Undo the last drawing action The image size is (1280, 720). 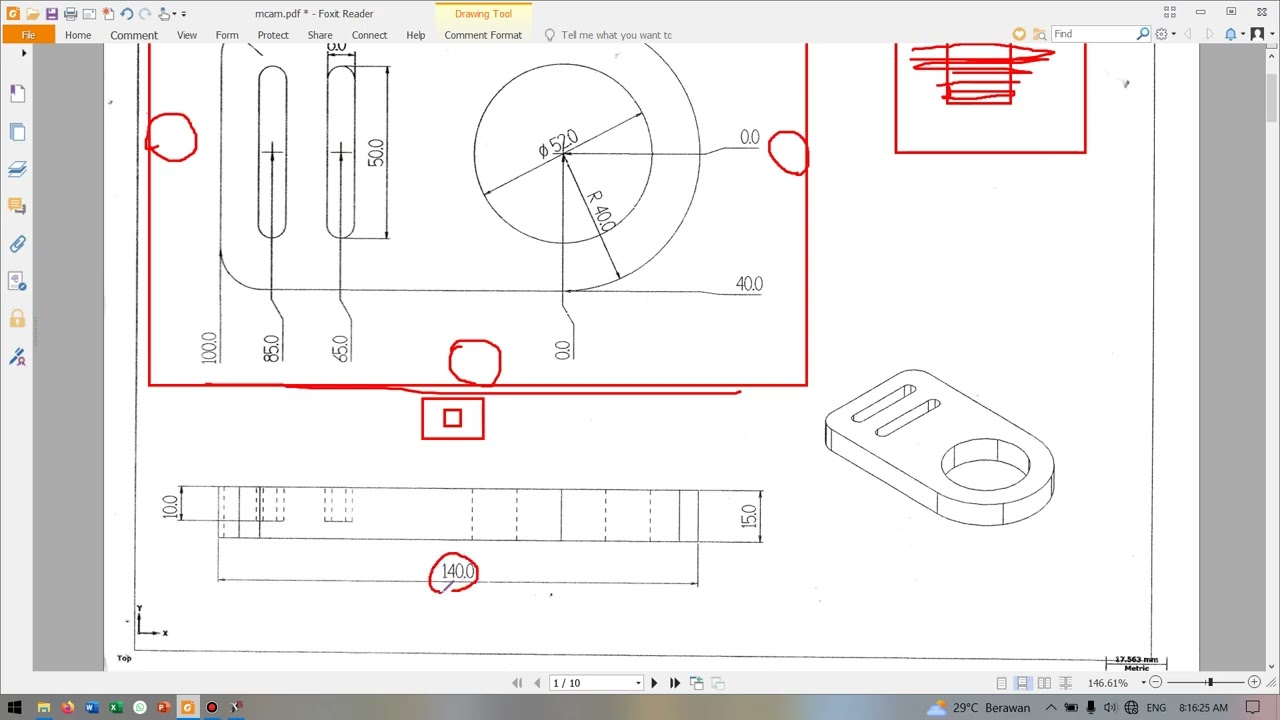(x=127, y=14)
